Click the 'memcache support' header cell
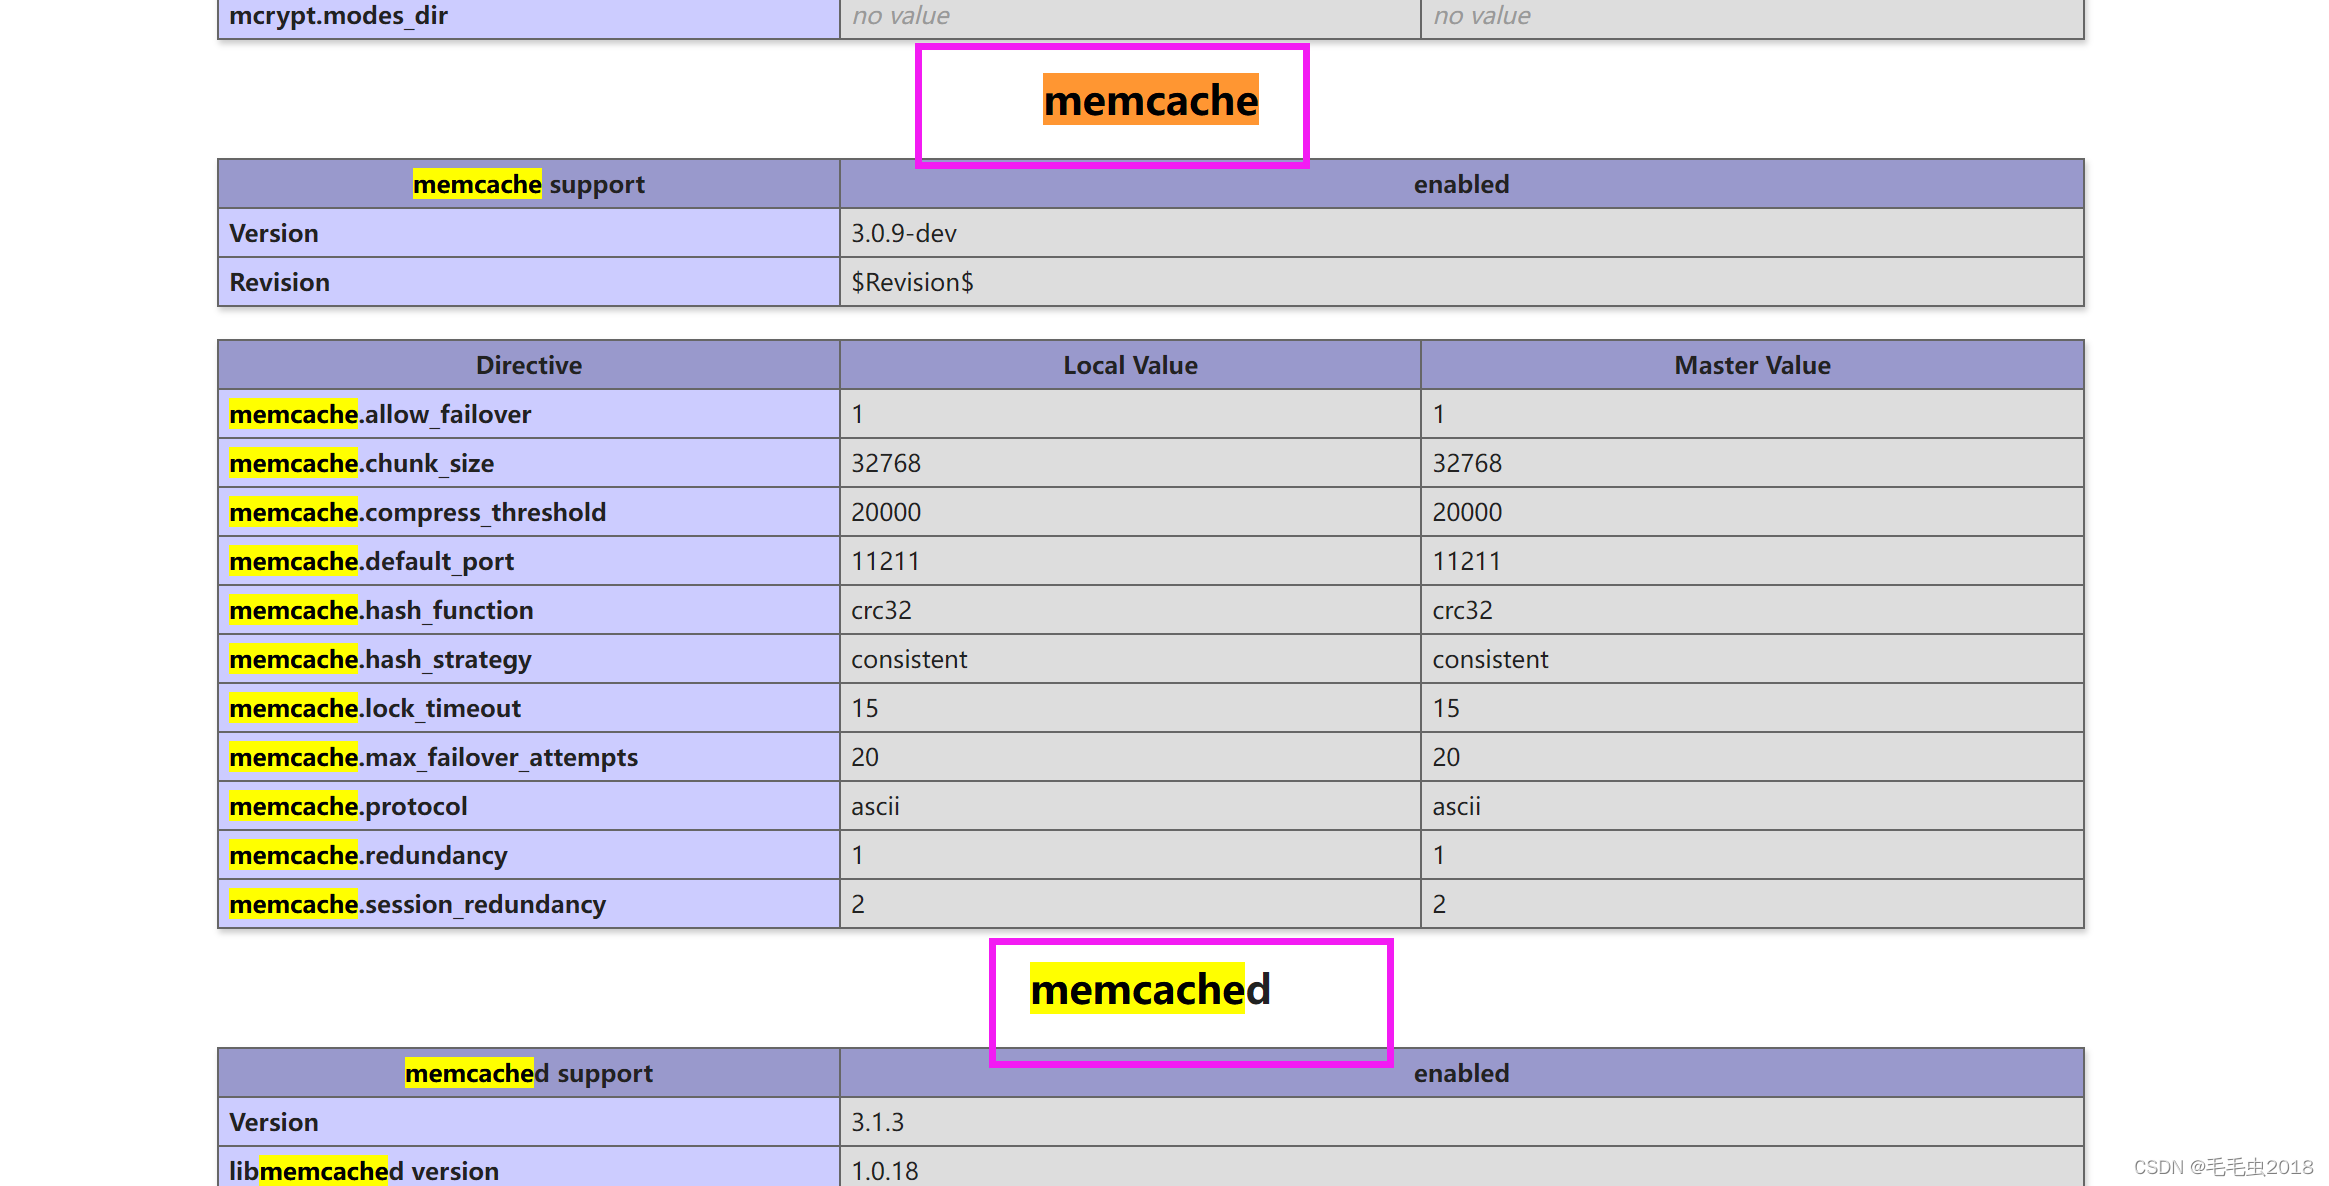 click(x=529, y=184)
